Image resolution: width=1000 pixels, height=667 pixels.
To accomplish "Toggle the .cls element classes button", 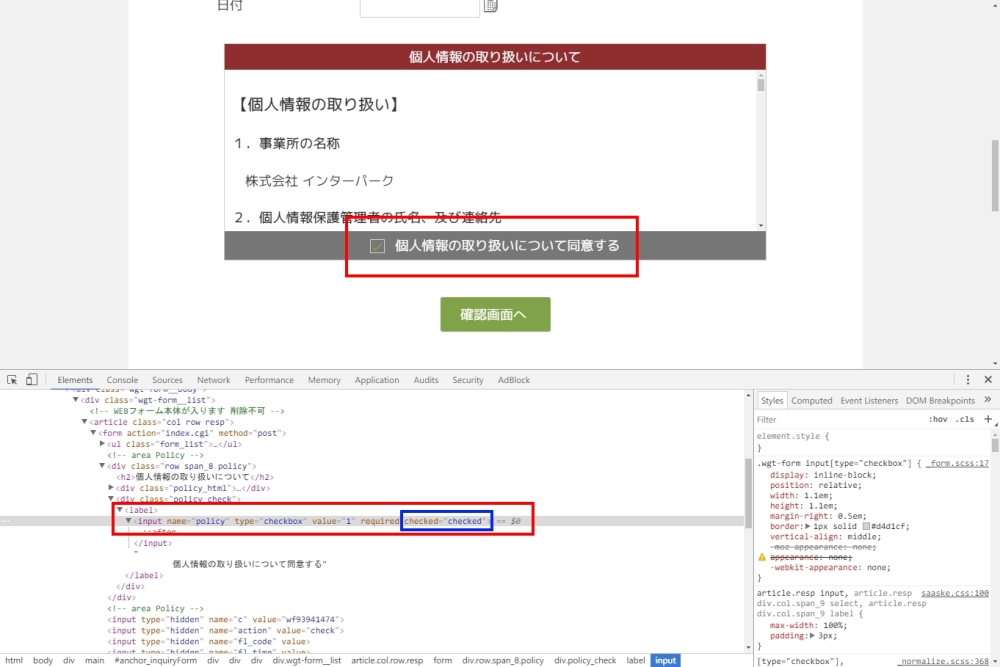I will click(966, 420).
